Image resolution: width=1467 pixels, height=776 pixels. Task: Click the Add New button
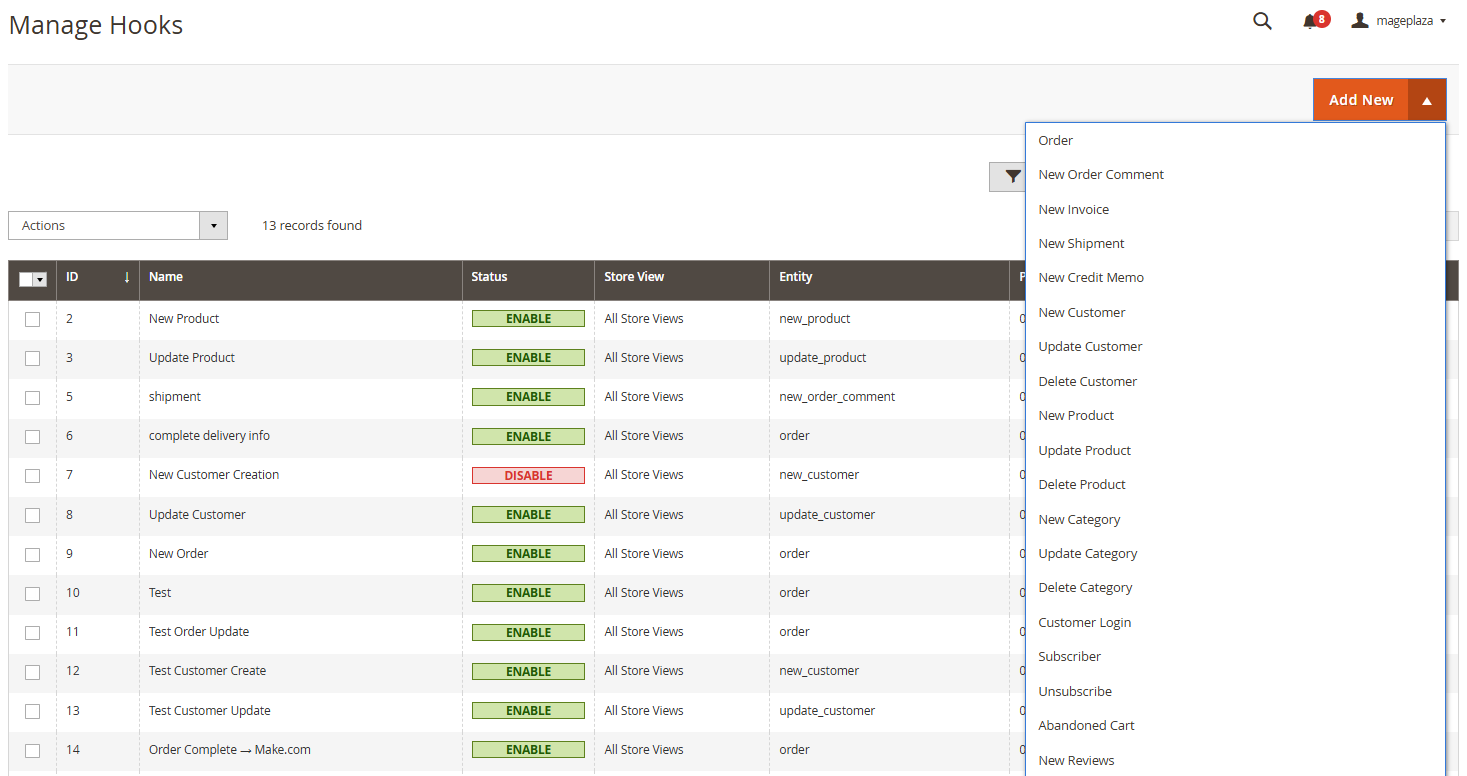coord(1360,100)
